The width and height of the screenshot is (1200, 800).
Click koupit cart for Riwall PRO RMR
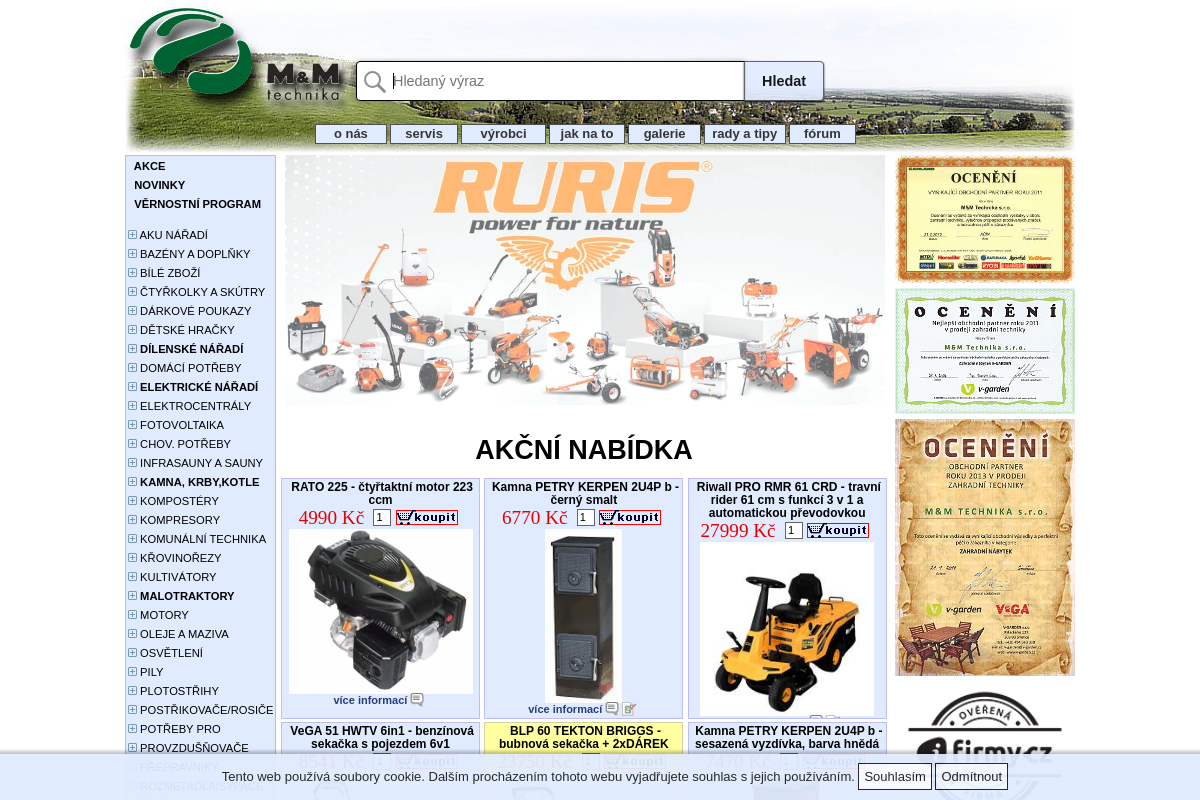pos(838,530)
